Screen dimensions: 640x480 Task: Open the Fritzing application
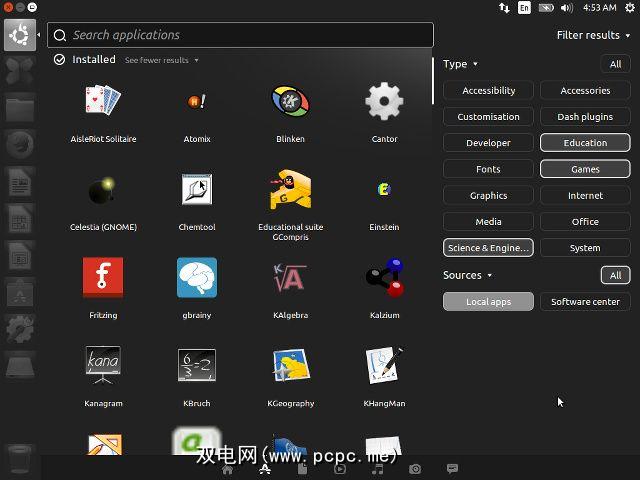click(103, 288)
